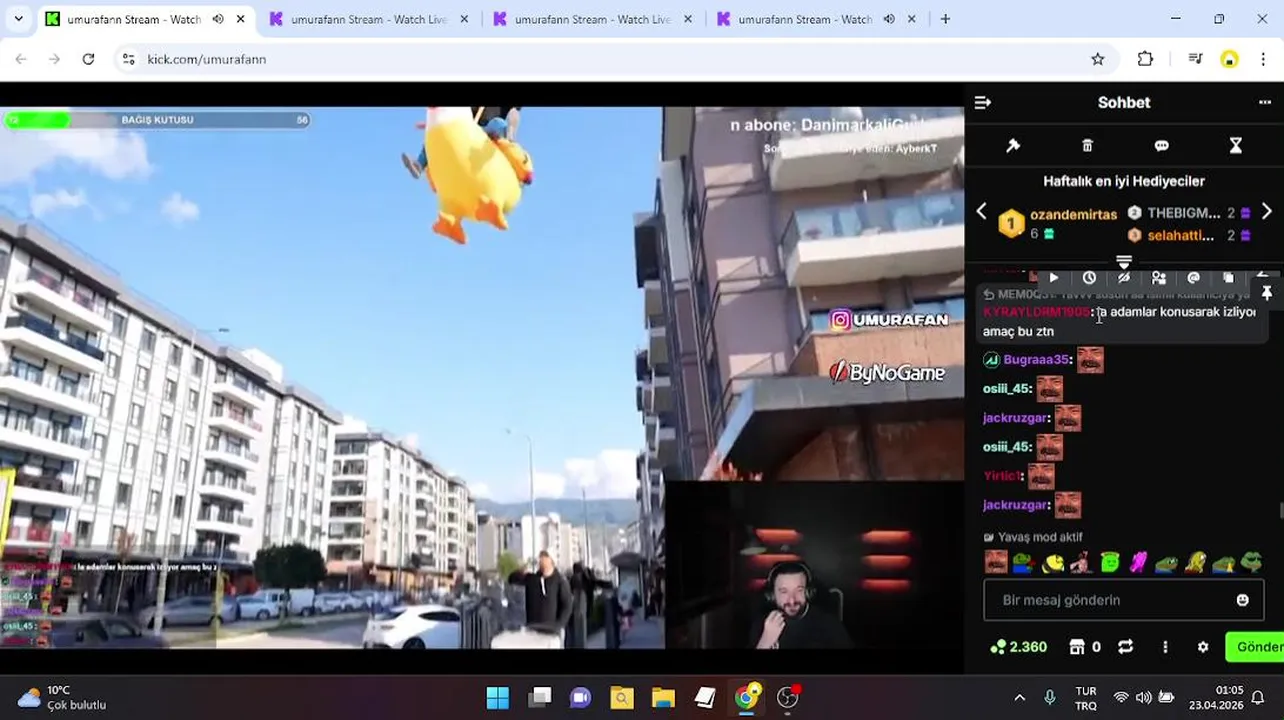This screenshot has width=1284, height=720.
Task: Go back in browser history
Action: [21, 59]
